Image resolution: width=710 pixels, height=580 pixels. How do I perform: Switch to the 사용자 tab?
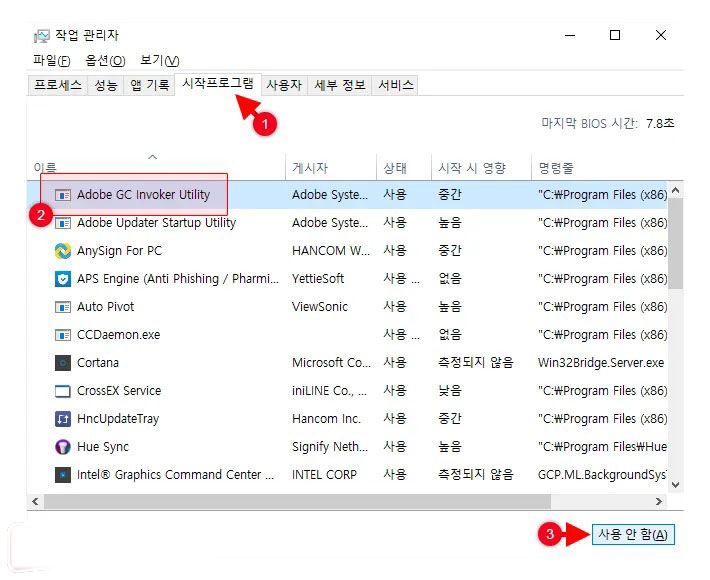pos(284,85)
